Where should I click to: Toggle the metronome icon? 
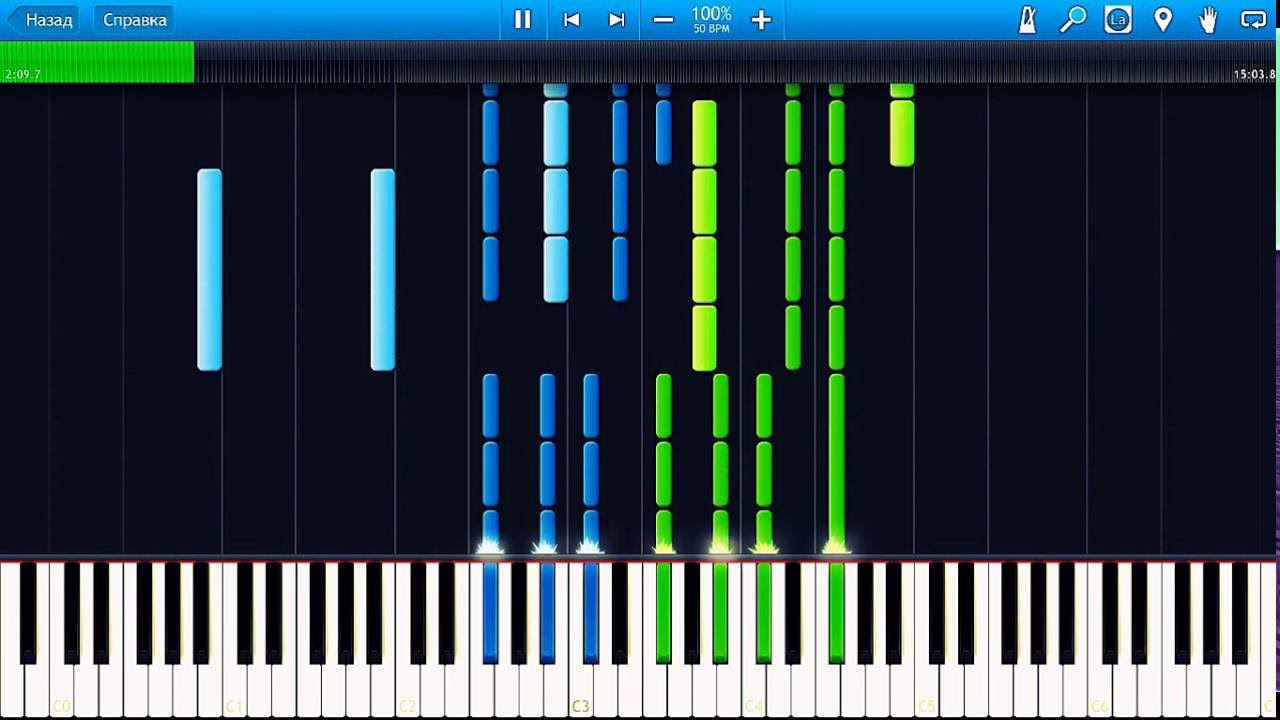point(1027,19)
